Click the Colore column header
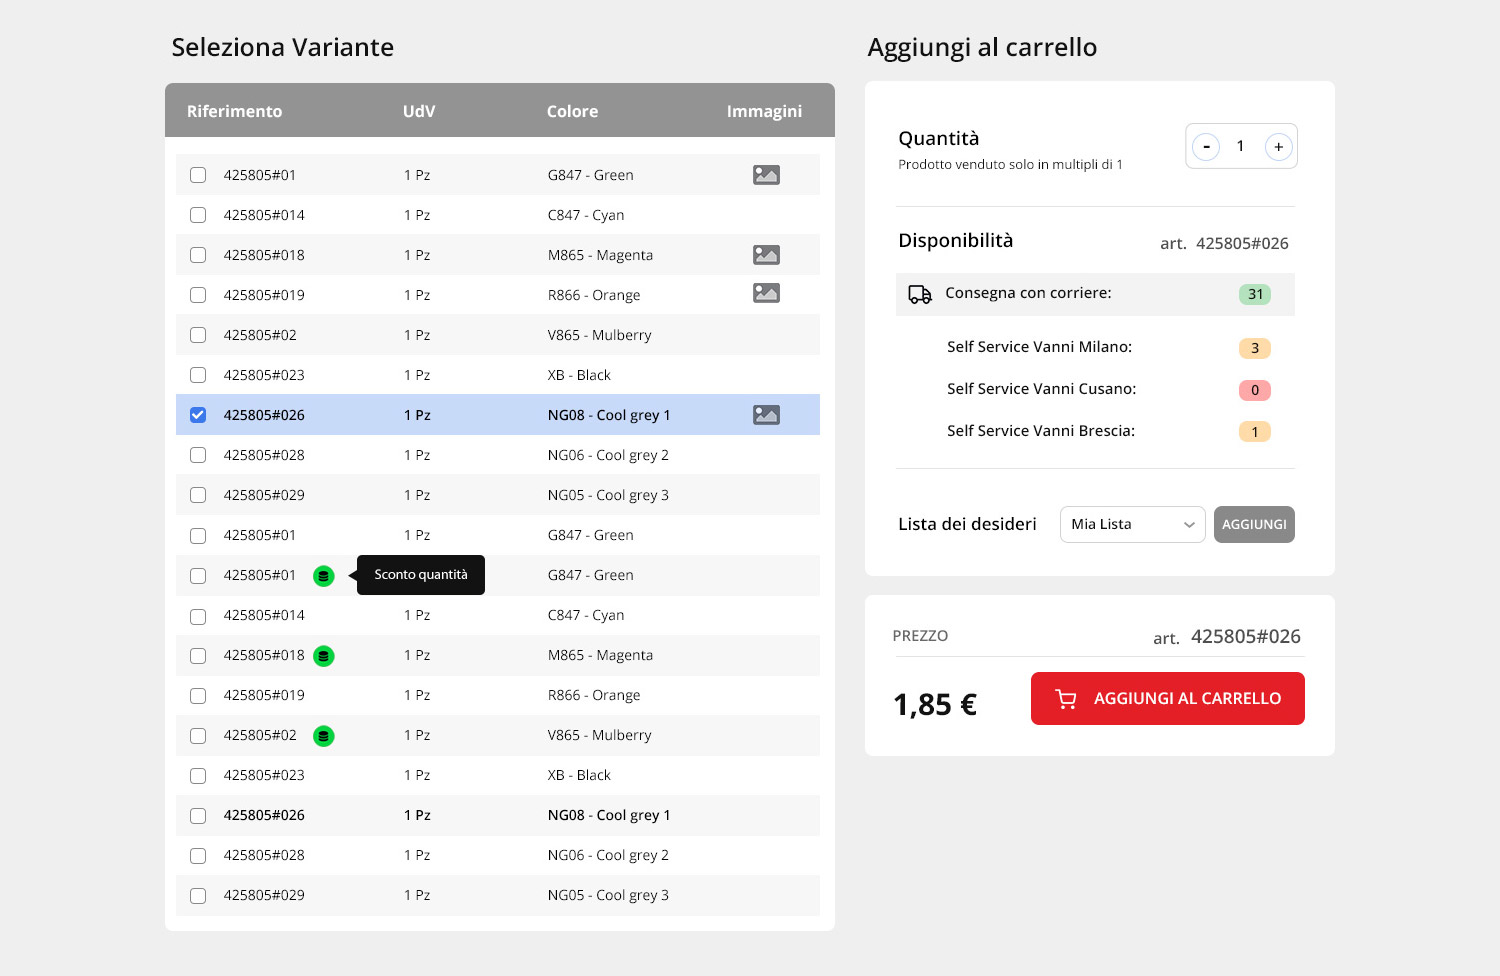Viewport: 1500px width, 976px height. point(572,111)
